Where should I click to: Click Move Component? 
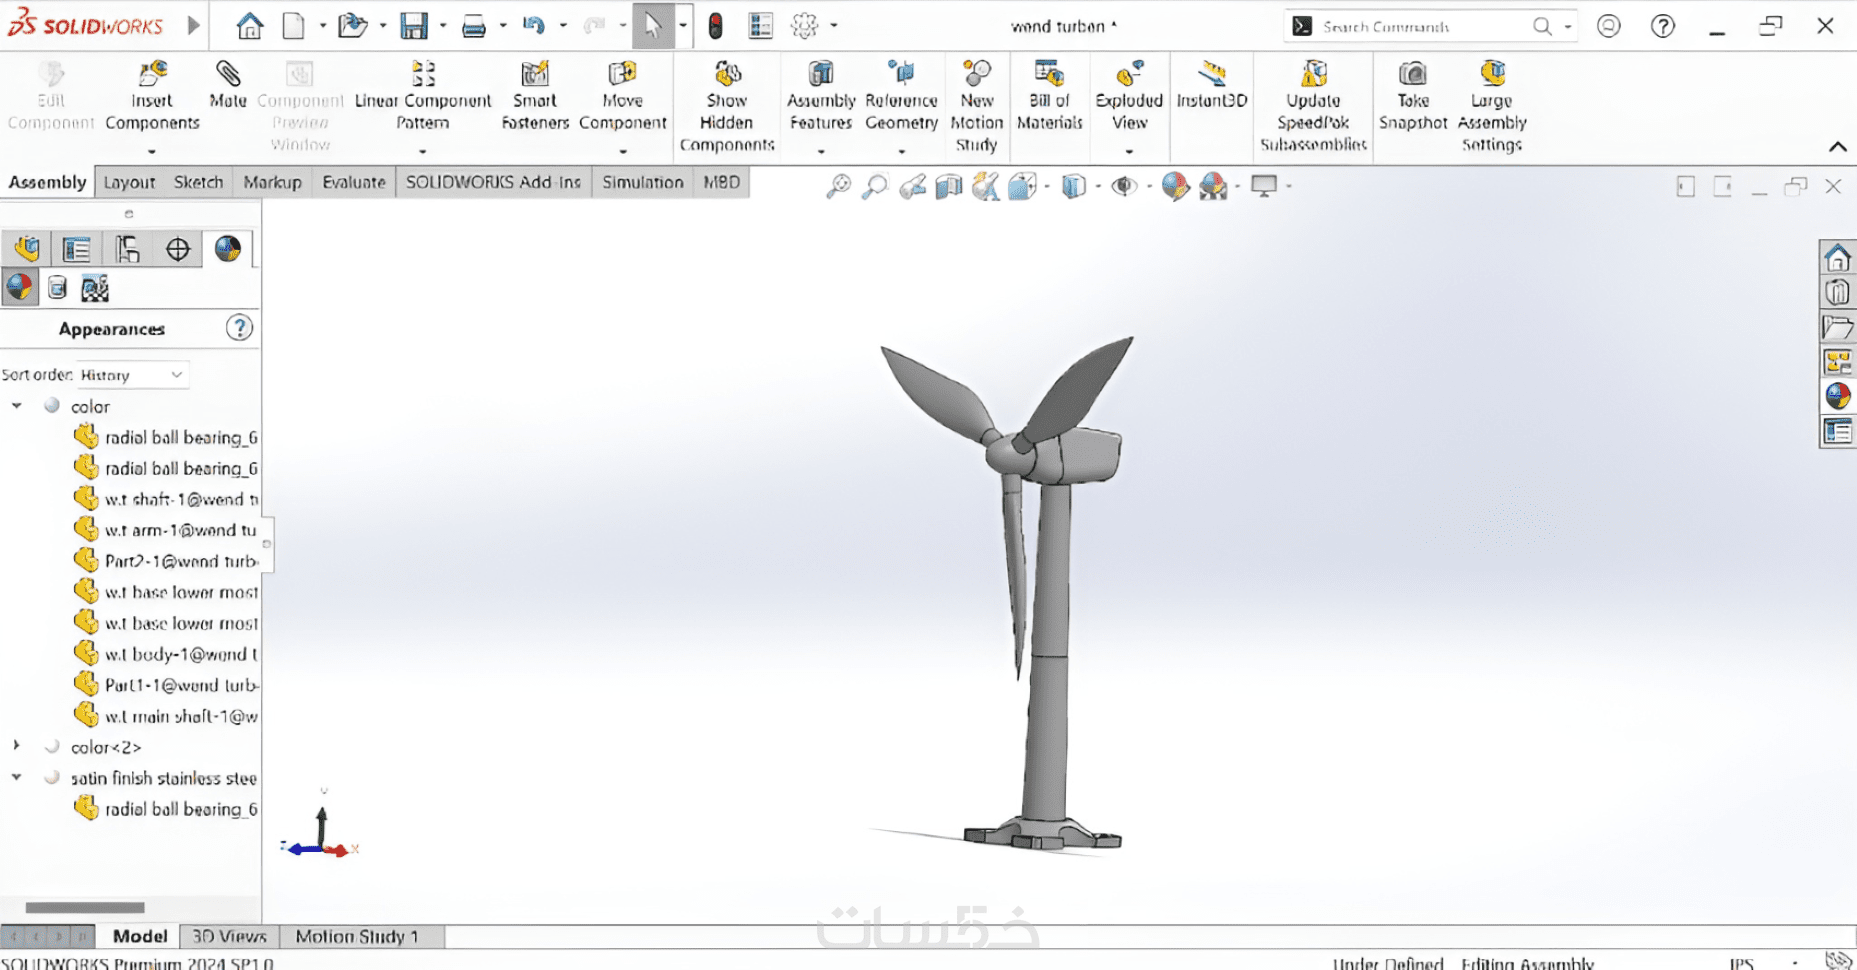click(623, 98)
